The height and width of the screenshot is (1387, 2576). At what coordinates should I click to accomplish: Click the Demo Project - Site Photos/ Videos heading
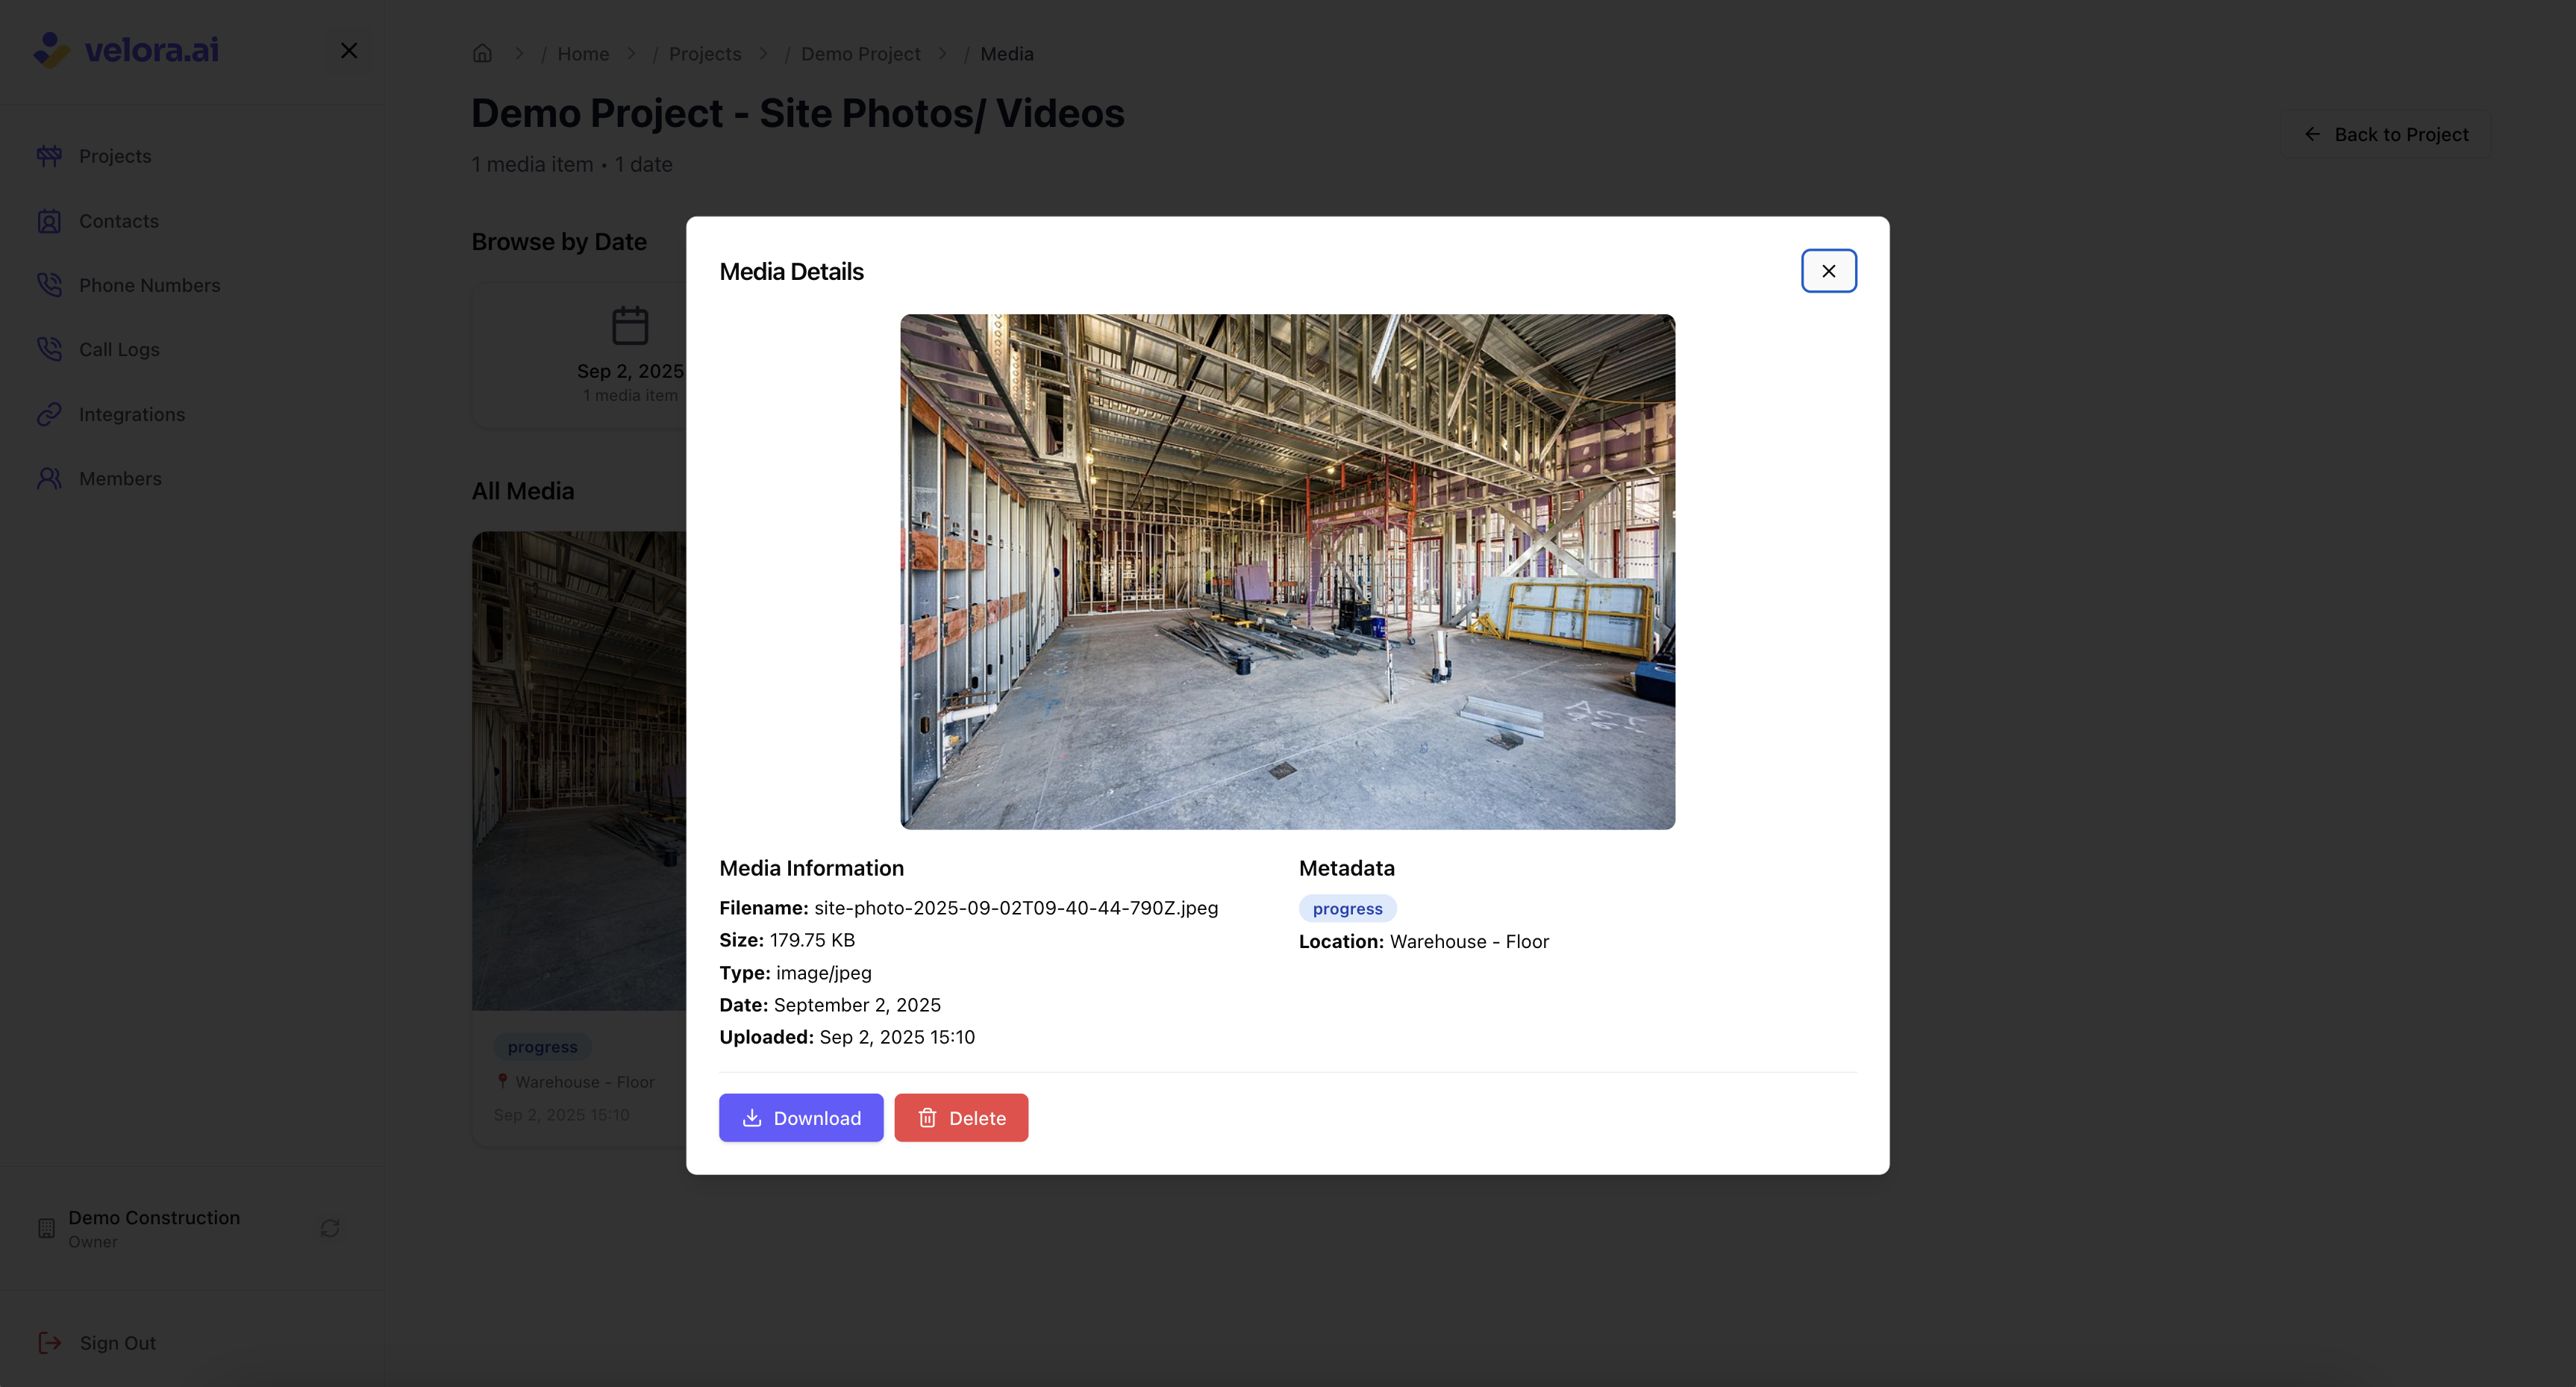[798, 113]
